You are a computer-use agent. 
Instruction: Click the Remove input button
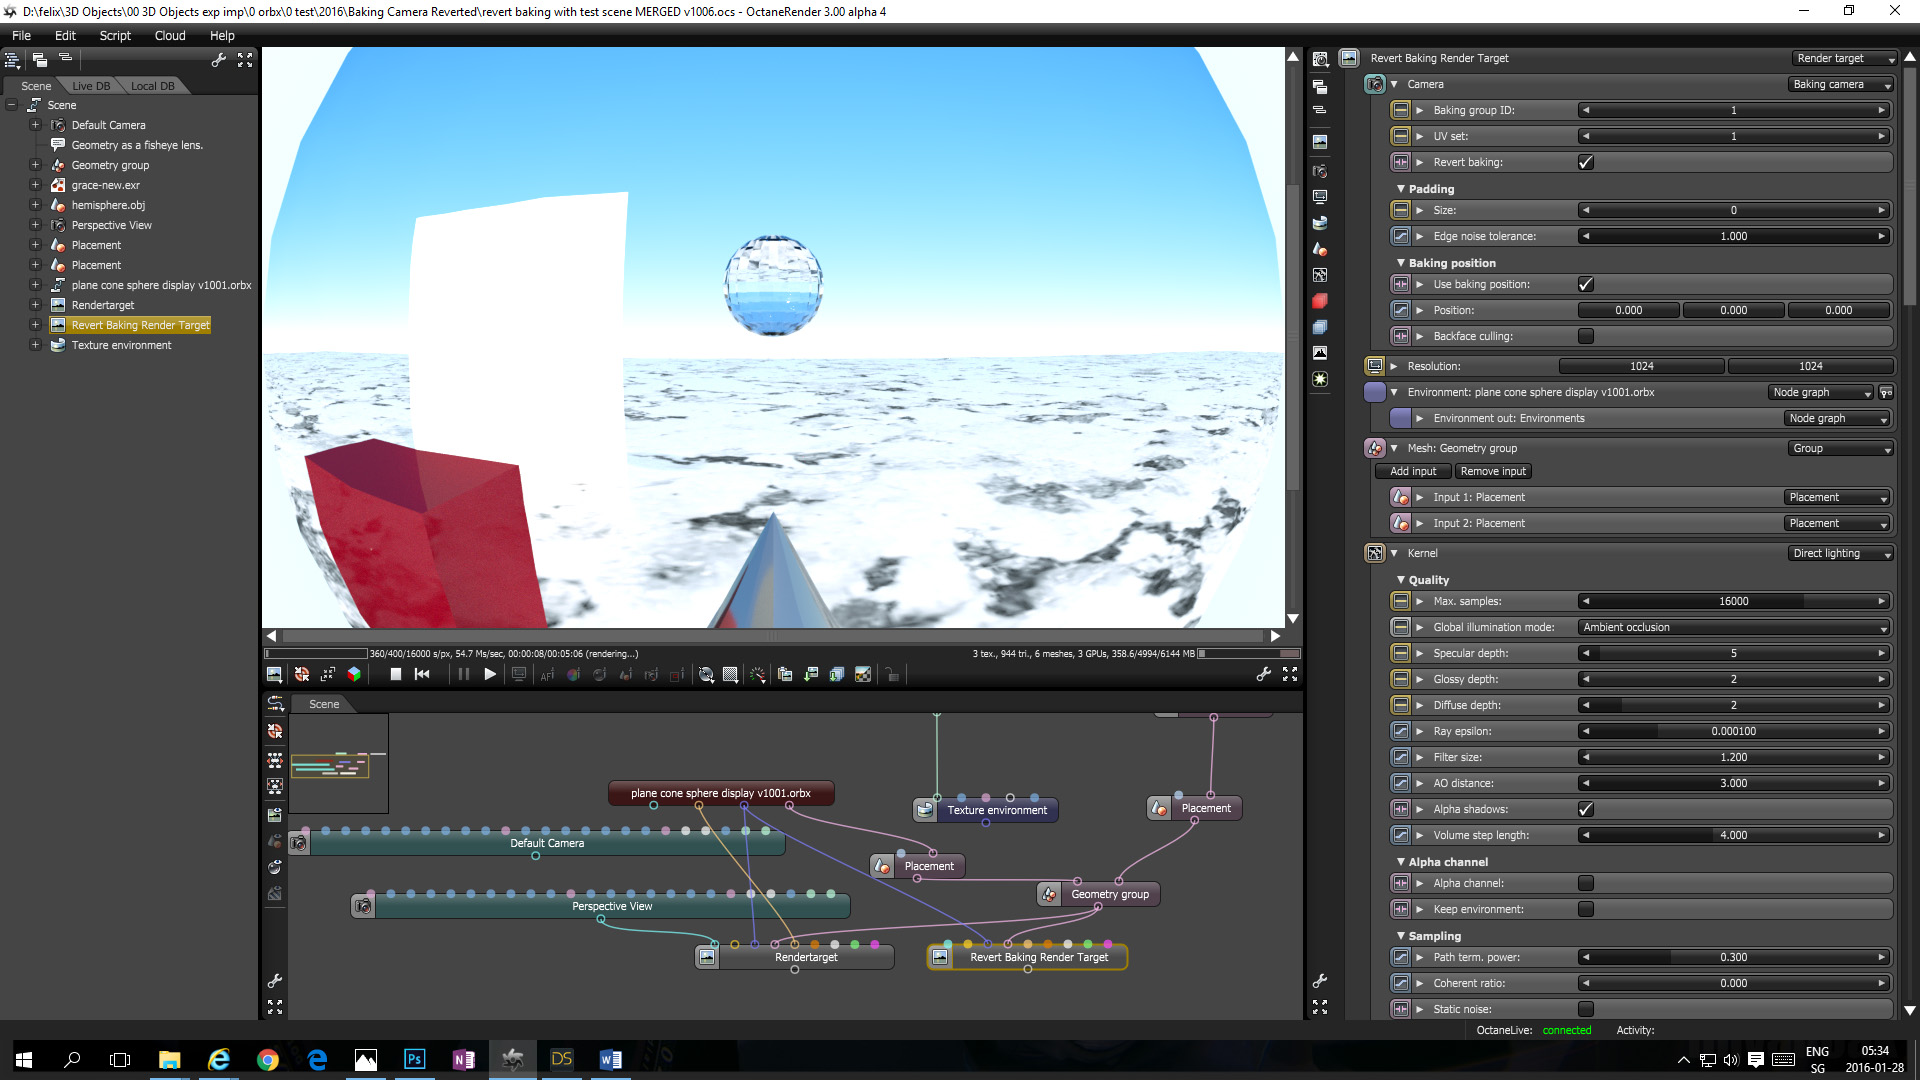tap(1493, 471)
